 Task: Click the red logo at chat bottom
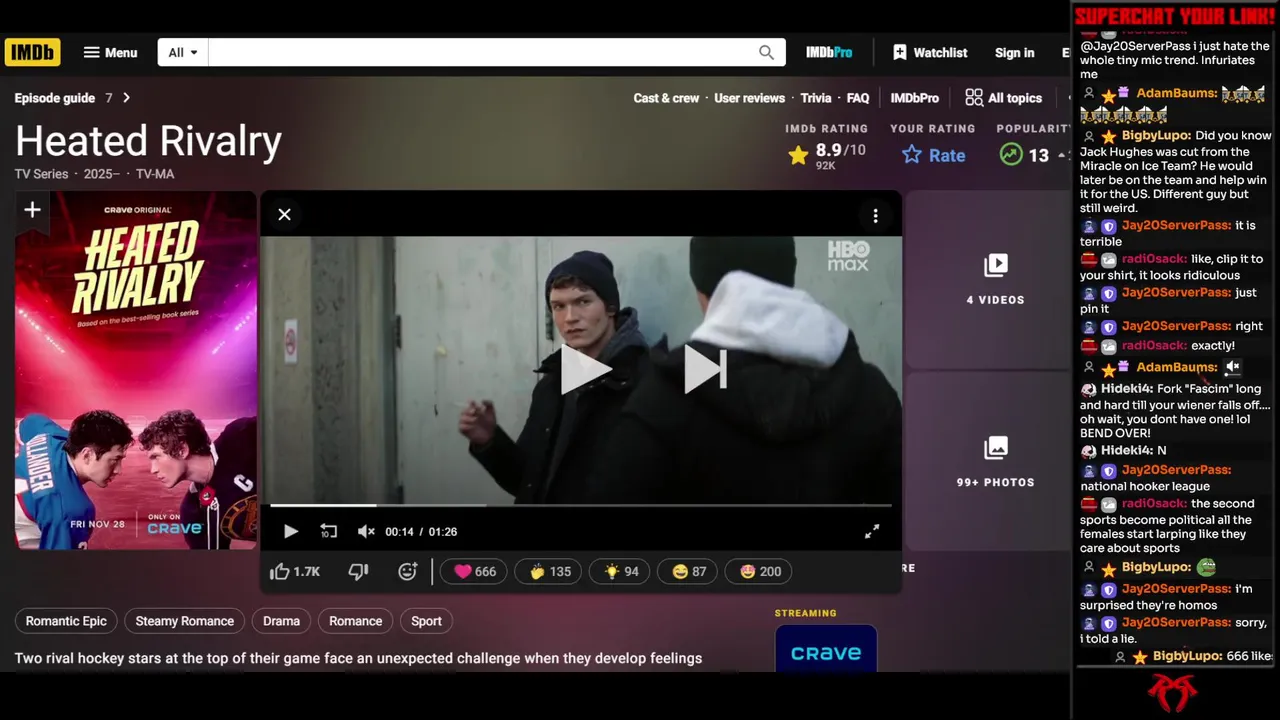pyautogui.click(x=1173, y=692)
